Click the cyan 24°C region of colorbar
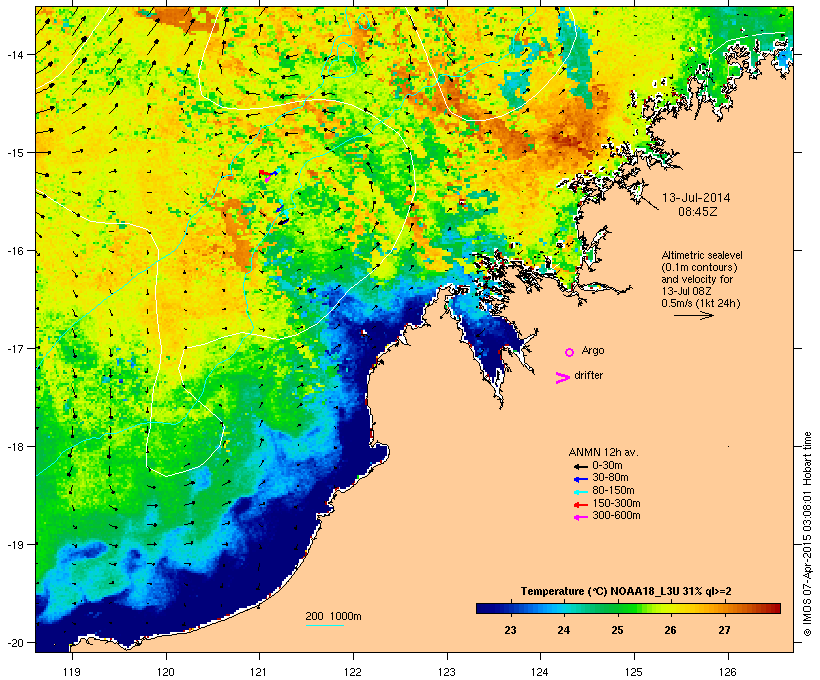Screen dimensions: 820x680 pos(564,608)
